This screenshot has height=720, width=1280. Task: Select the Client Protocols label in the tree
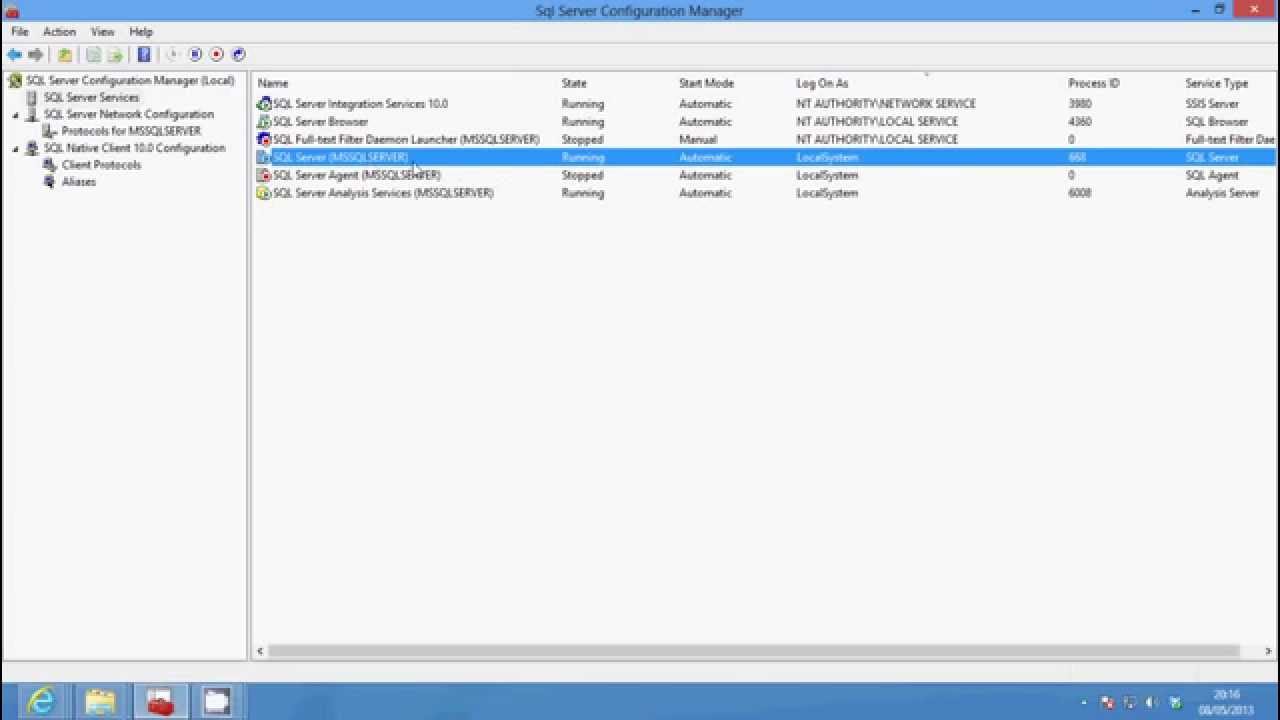[x=101, y=165]
